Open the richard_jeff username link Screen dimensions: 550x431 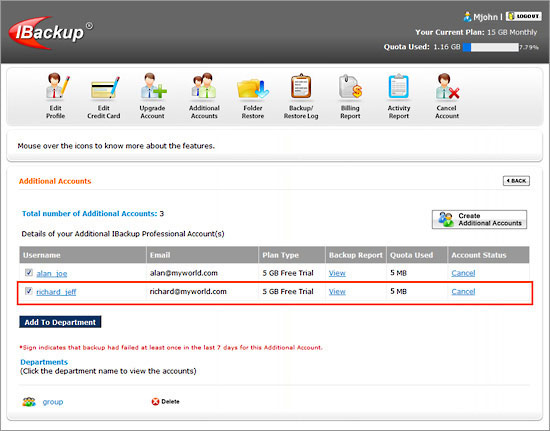pyautogui.click(x=56, y=292)
